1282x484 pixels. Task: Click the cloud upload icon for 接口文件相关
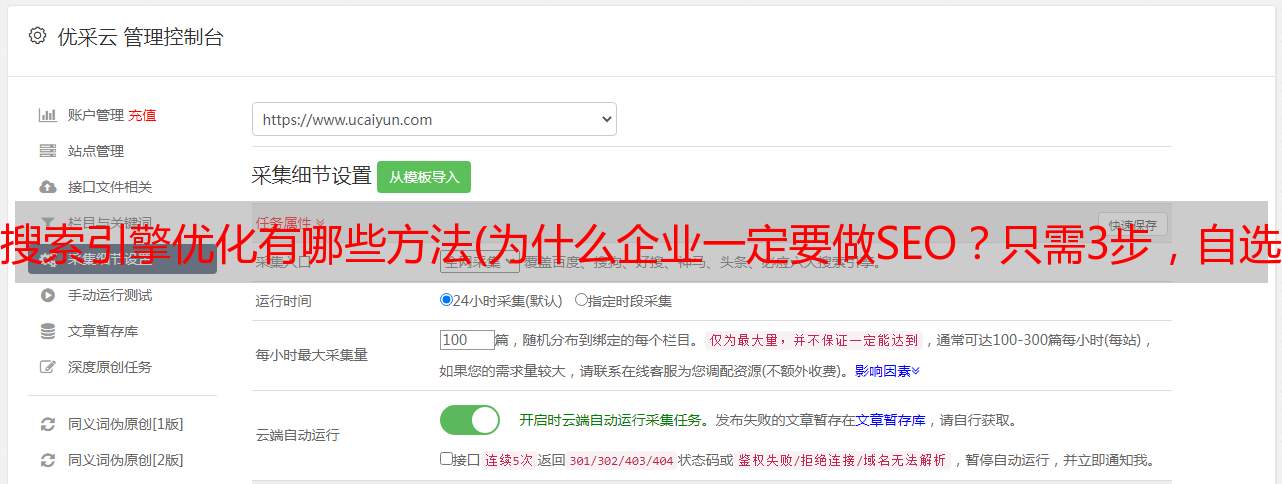click(x=47, y=187)
